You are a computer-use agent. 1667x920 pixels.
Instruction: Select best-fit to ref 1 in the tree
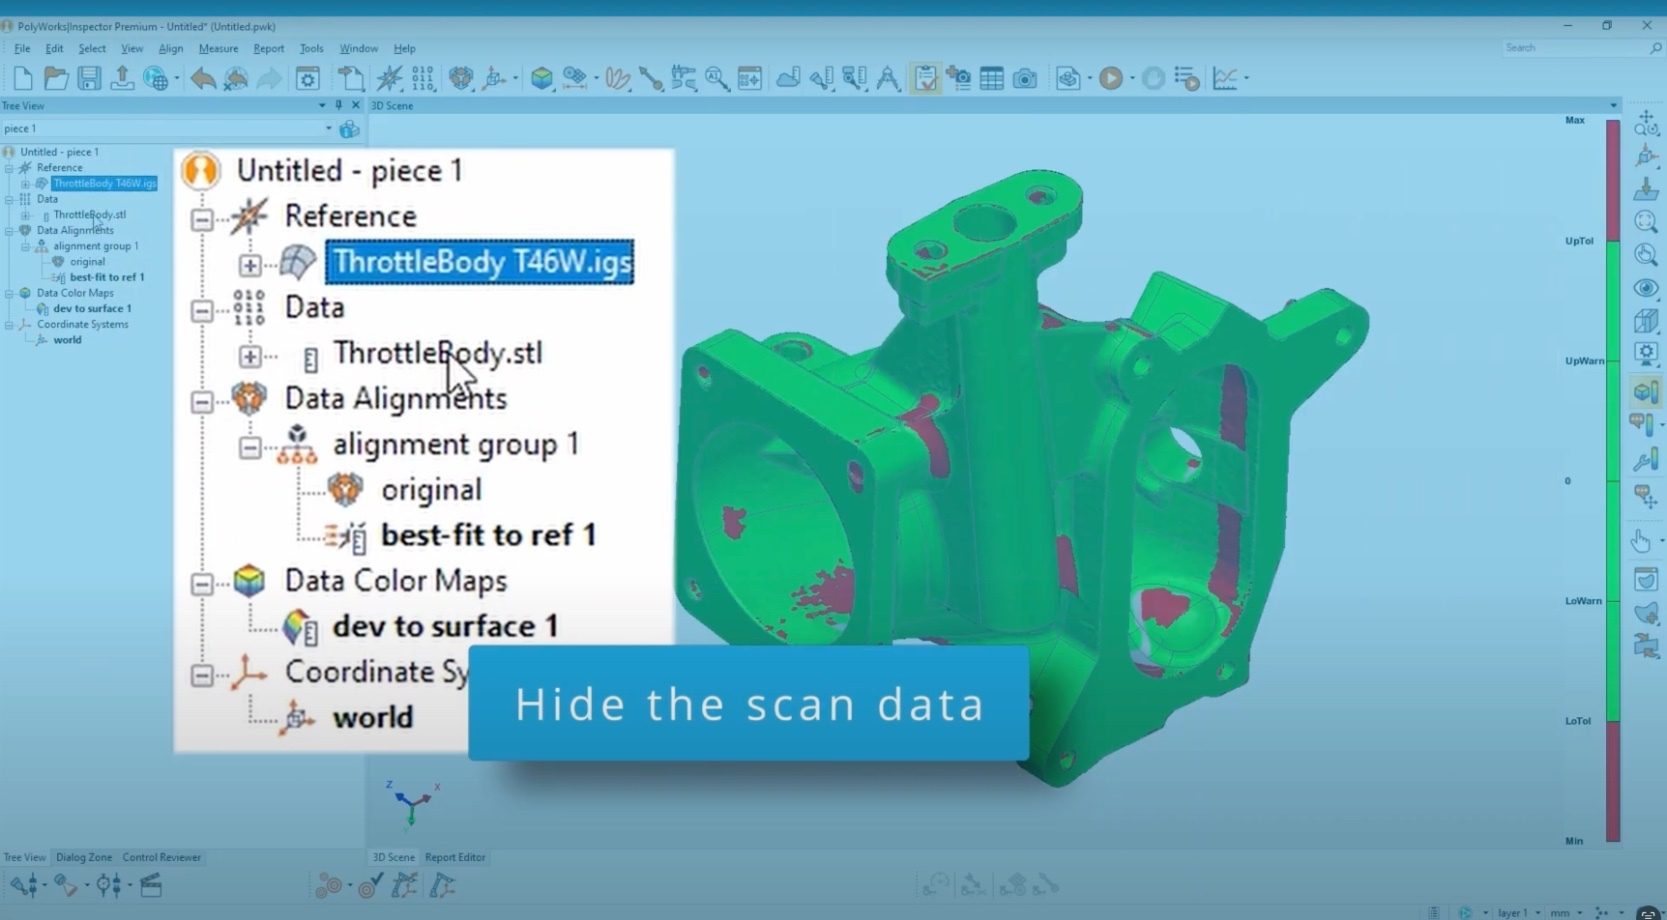tap(489, 535)
